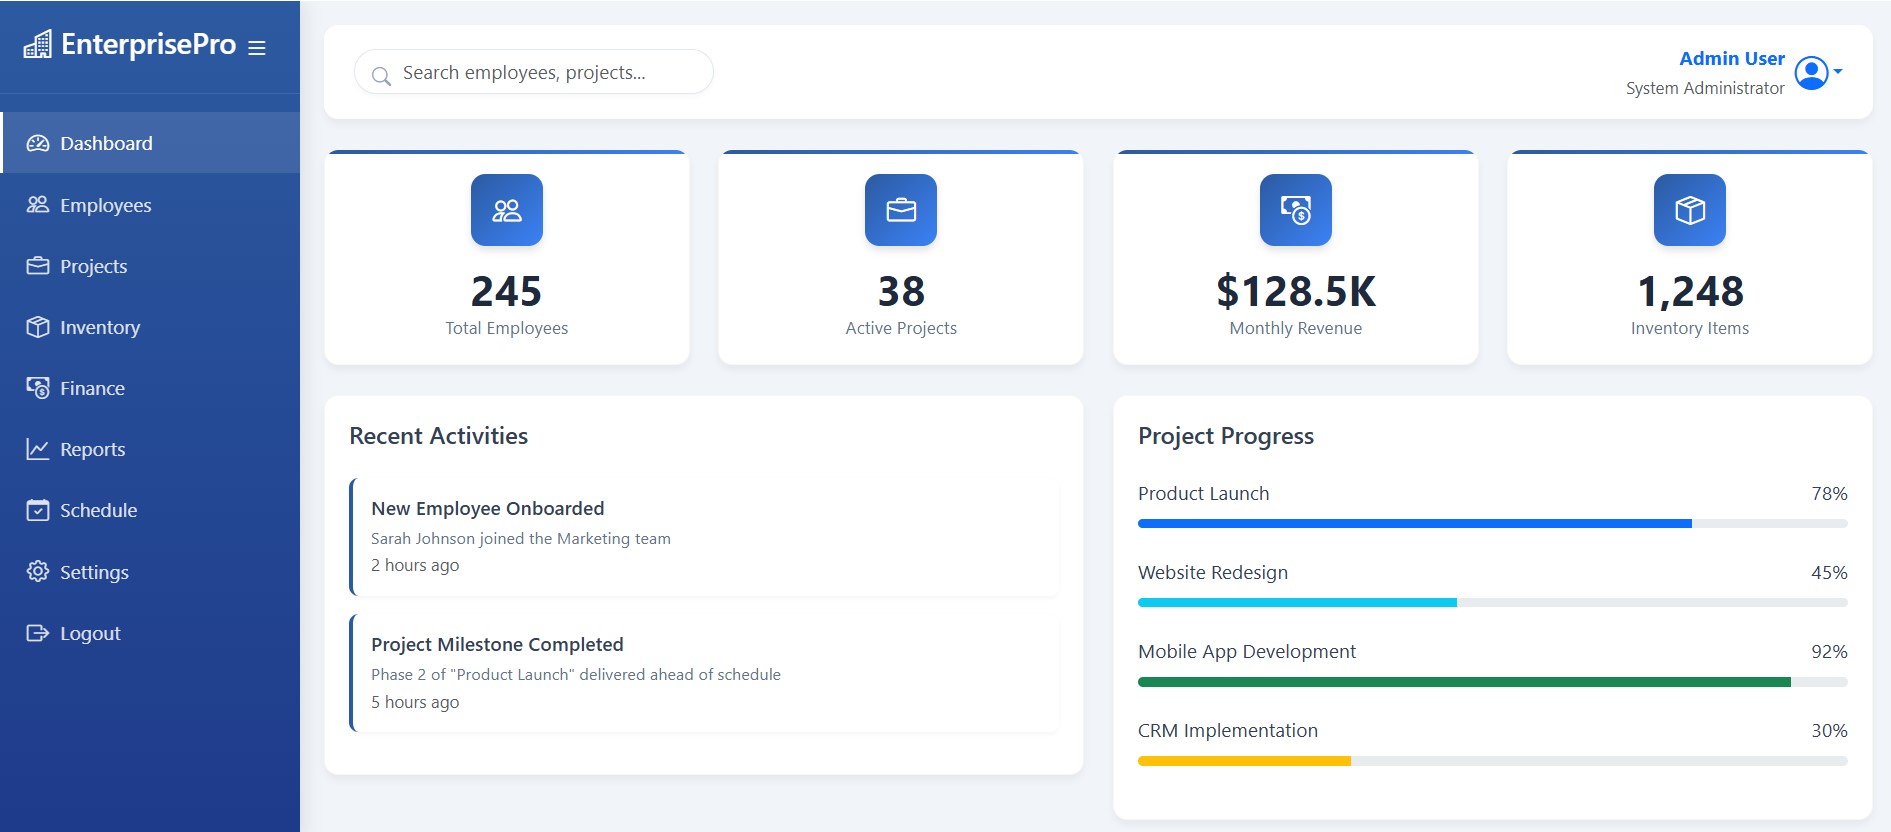Select Schedule in the sidebar
The image size is (1891, 832).
click(x=98, y=510)
